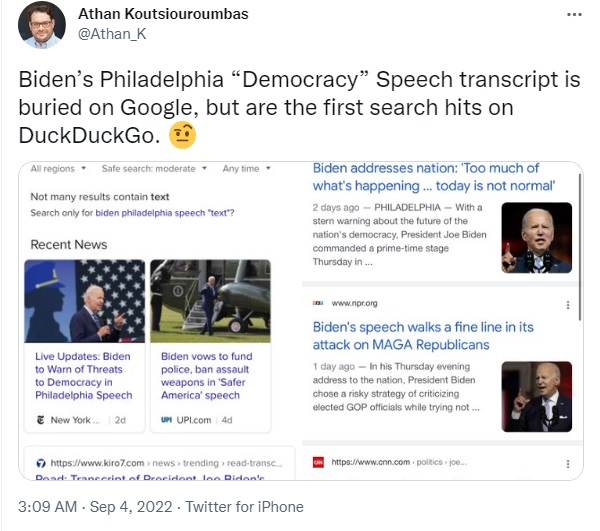Open the tweet's three-dot more options menu
600x531 pixels.
[x=574, y=15]
